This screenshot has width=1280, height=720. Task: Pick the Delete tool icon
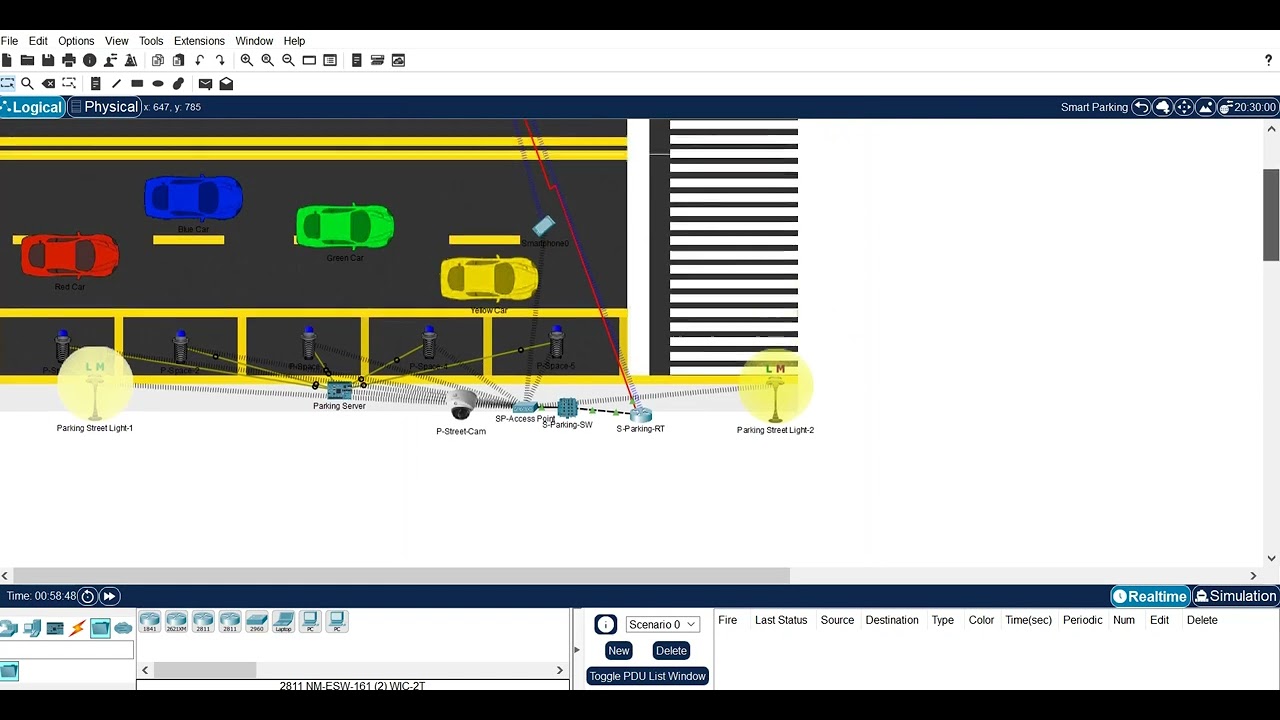(x=48, y=84)
